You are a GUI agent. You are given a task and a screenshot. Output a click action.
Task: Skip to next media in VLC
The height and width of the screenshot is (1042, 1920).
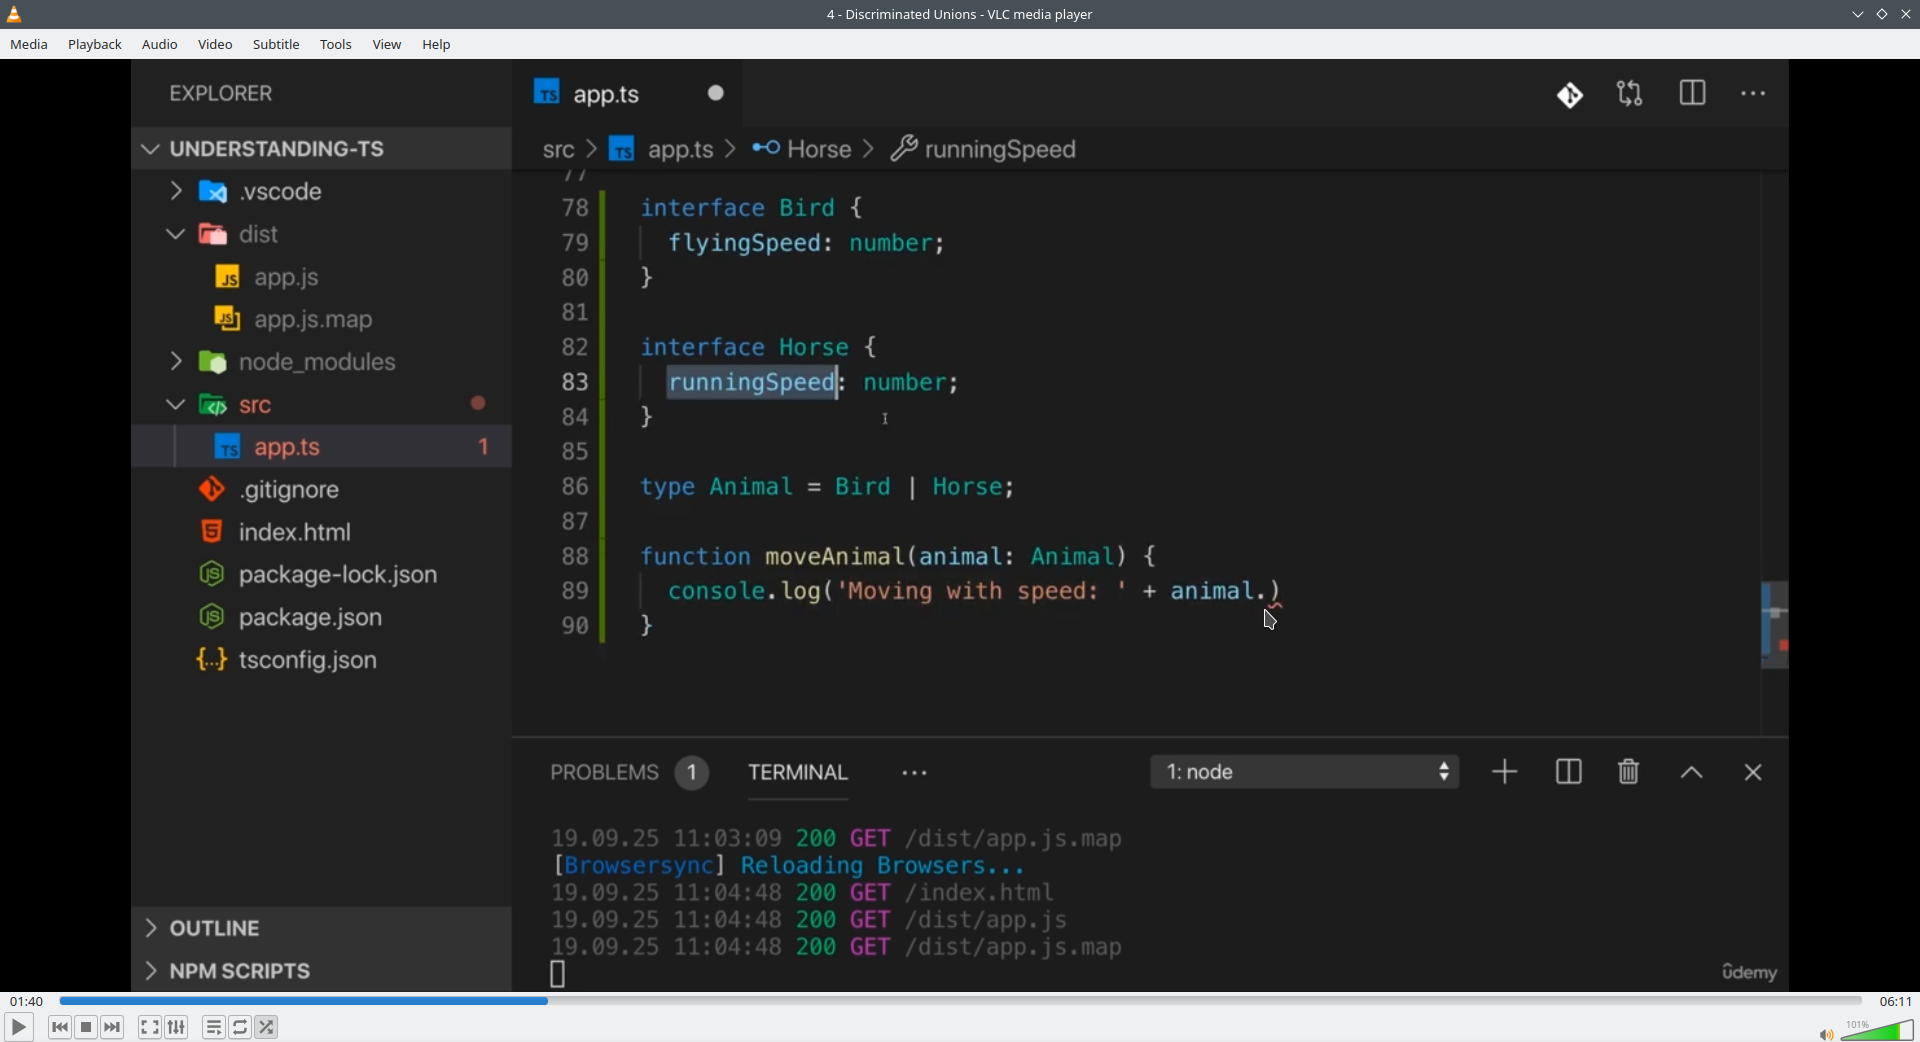113,1027
